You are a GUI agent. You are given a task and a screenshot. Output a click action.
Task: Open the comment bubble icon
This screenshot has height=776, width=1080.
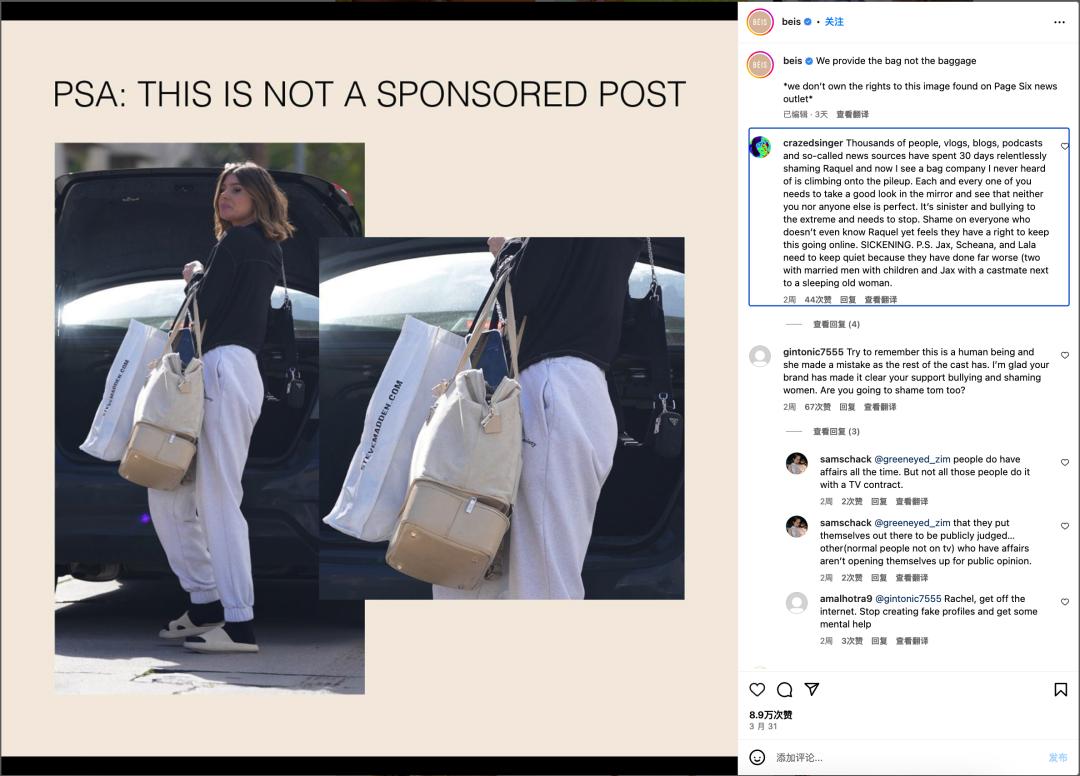[x=785, y=689]
